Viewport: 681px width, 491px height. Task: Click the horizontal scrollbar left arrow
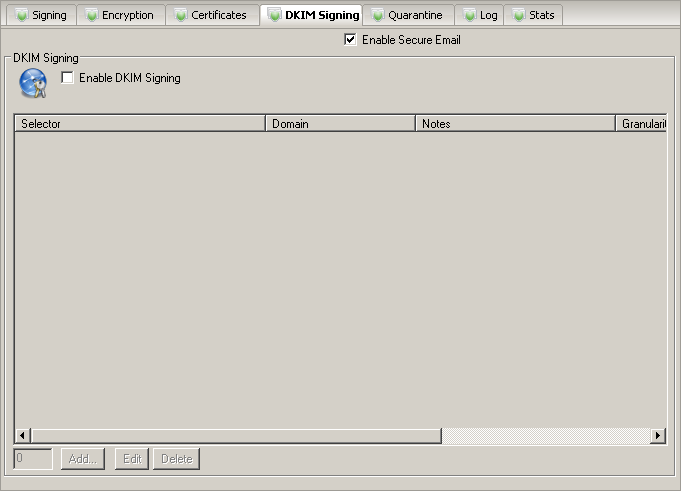point(22,436)
